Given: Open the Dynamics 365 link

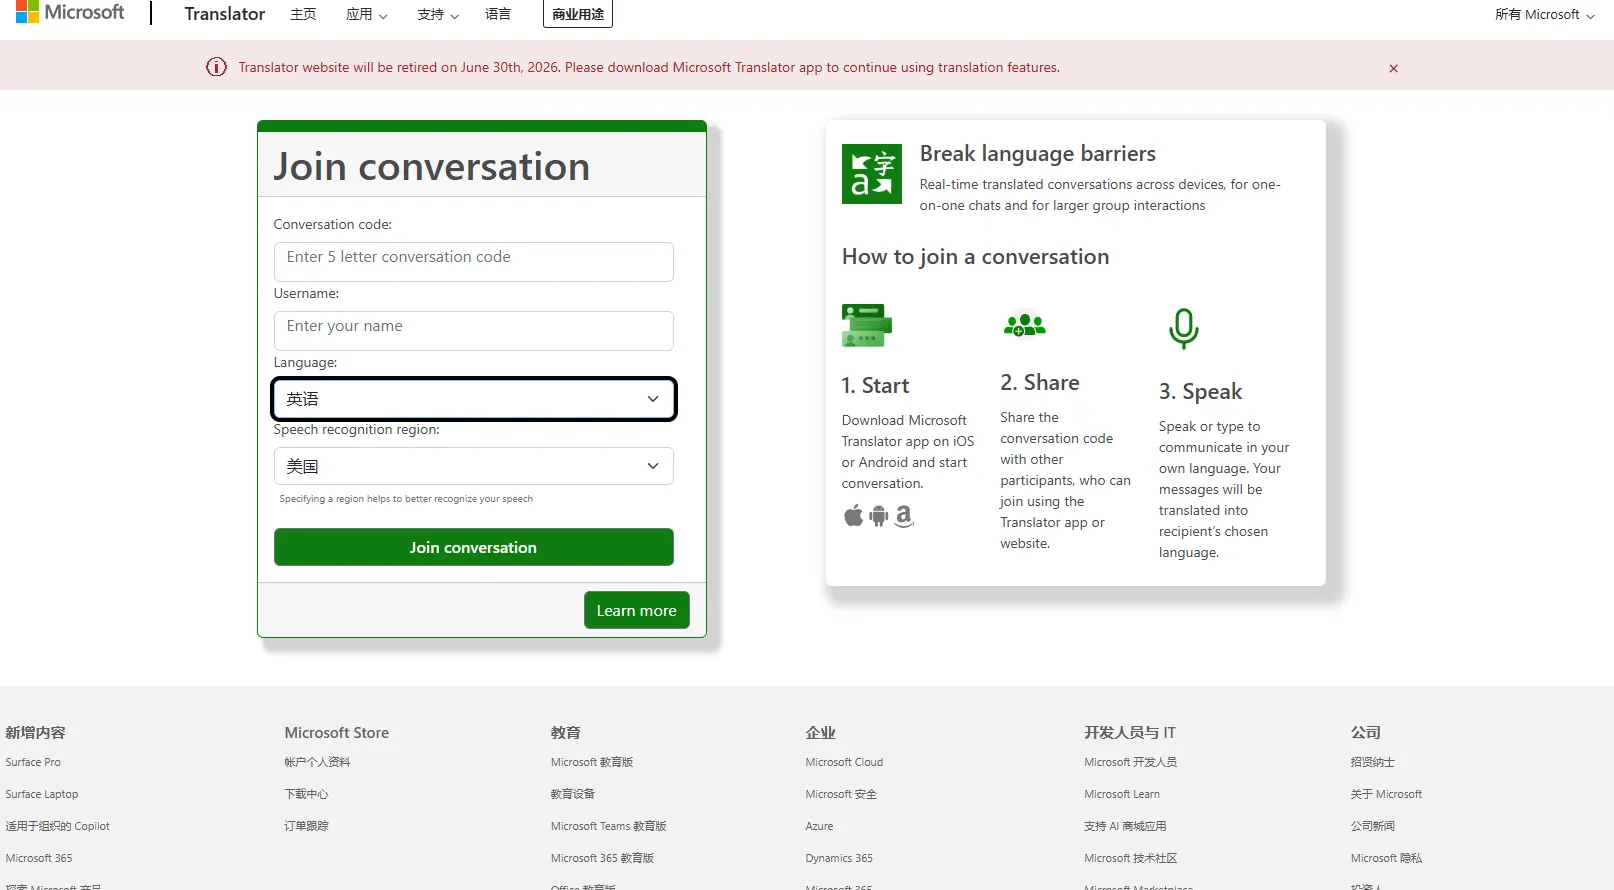Looking at the screenshot, I should 839,858.
